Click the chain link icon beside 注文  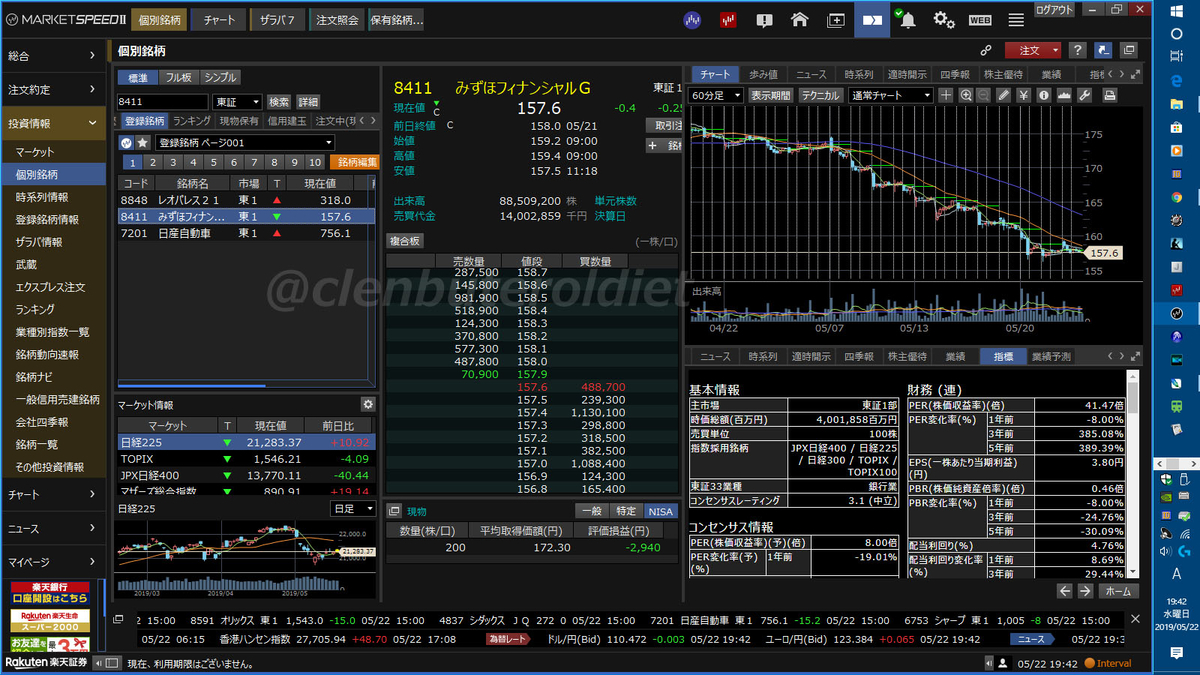[x=985, y=50]
